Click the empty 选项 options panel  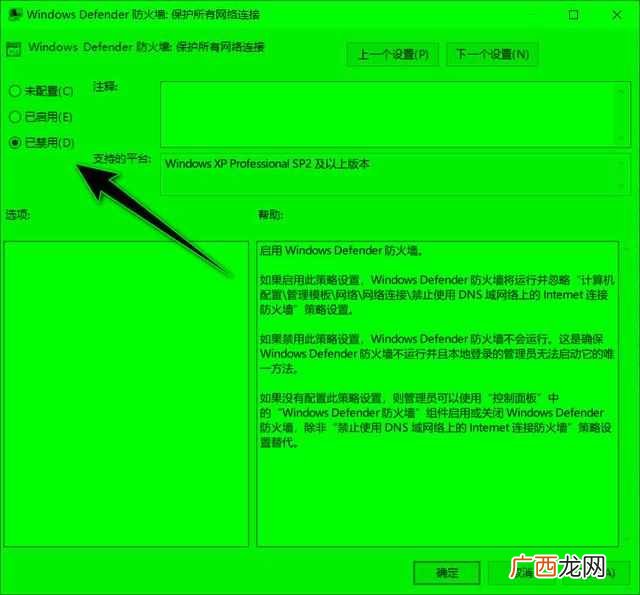coord(126,394)
